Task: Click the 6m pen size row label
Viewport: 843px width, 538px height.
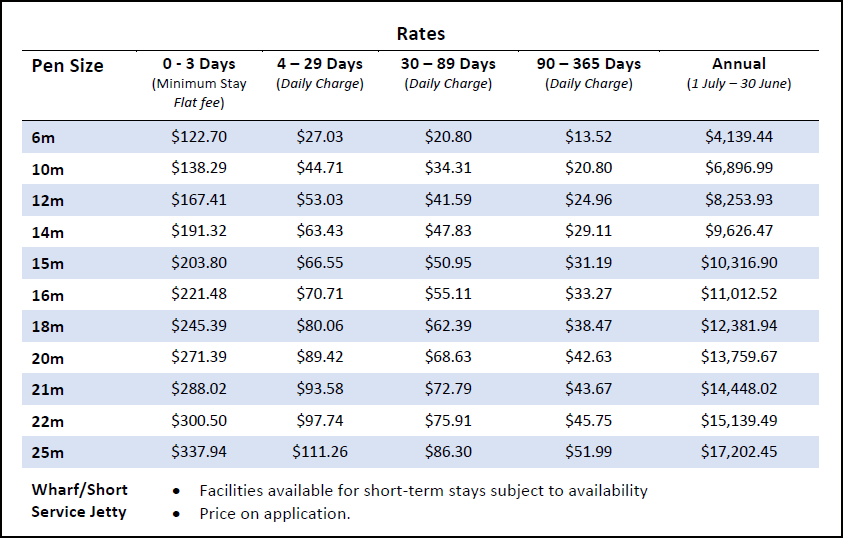Action: coord(42,138)
